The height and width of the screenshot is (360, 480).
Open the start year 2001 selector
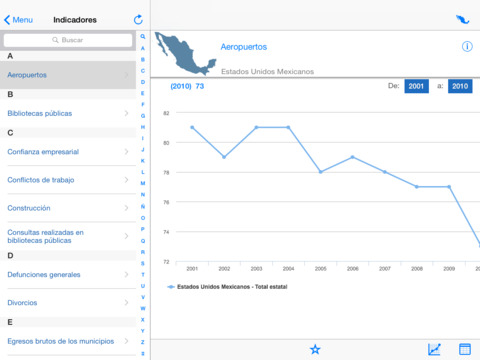coord(416,86)
